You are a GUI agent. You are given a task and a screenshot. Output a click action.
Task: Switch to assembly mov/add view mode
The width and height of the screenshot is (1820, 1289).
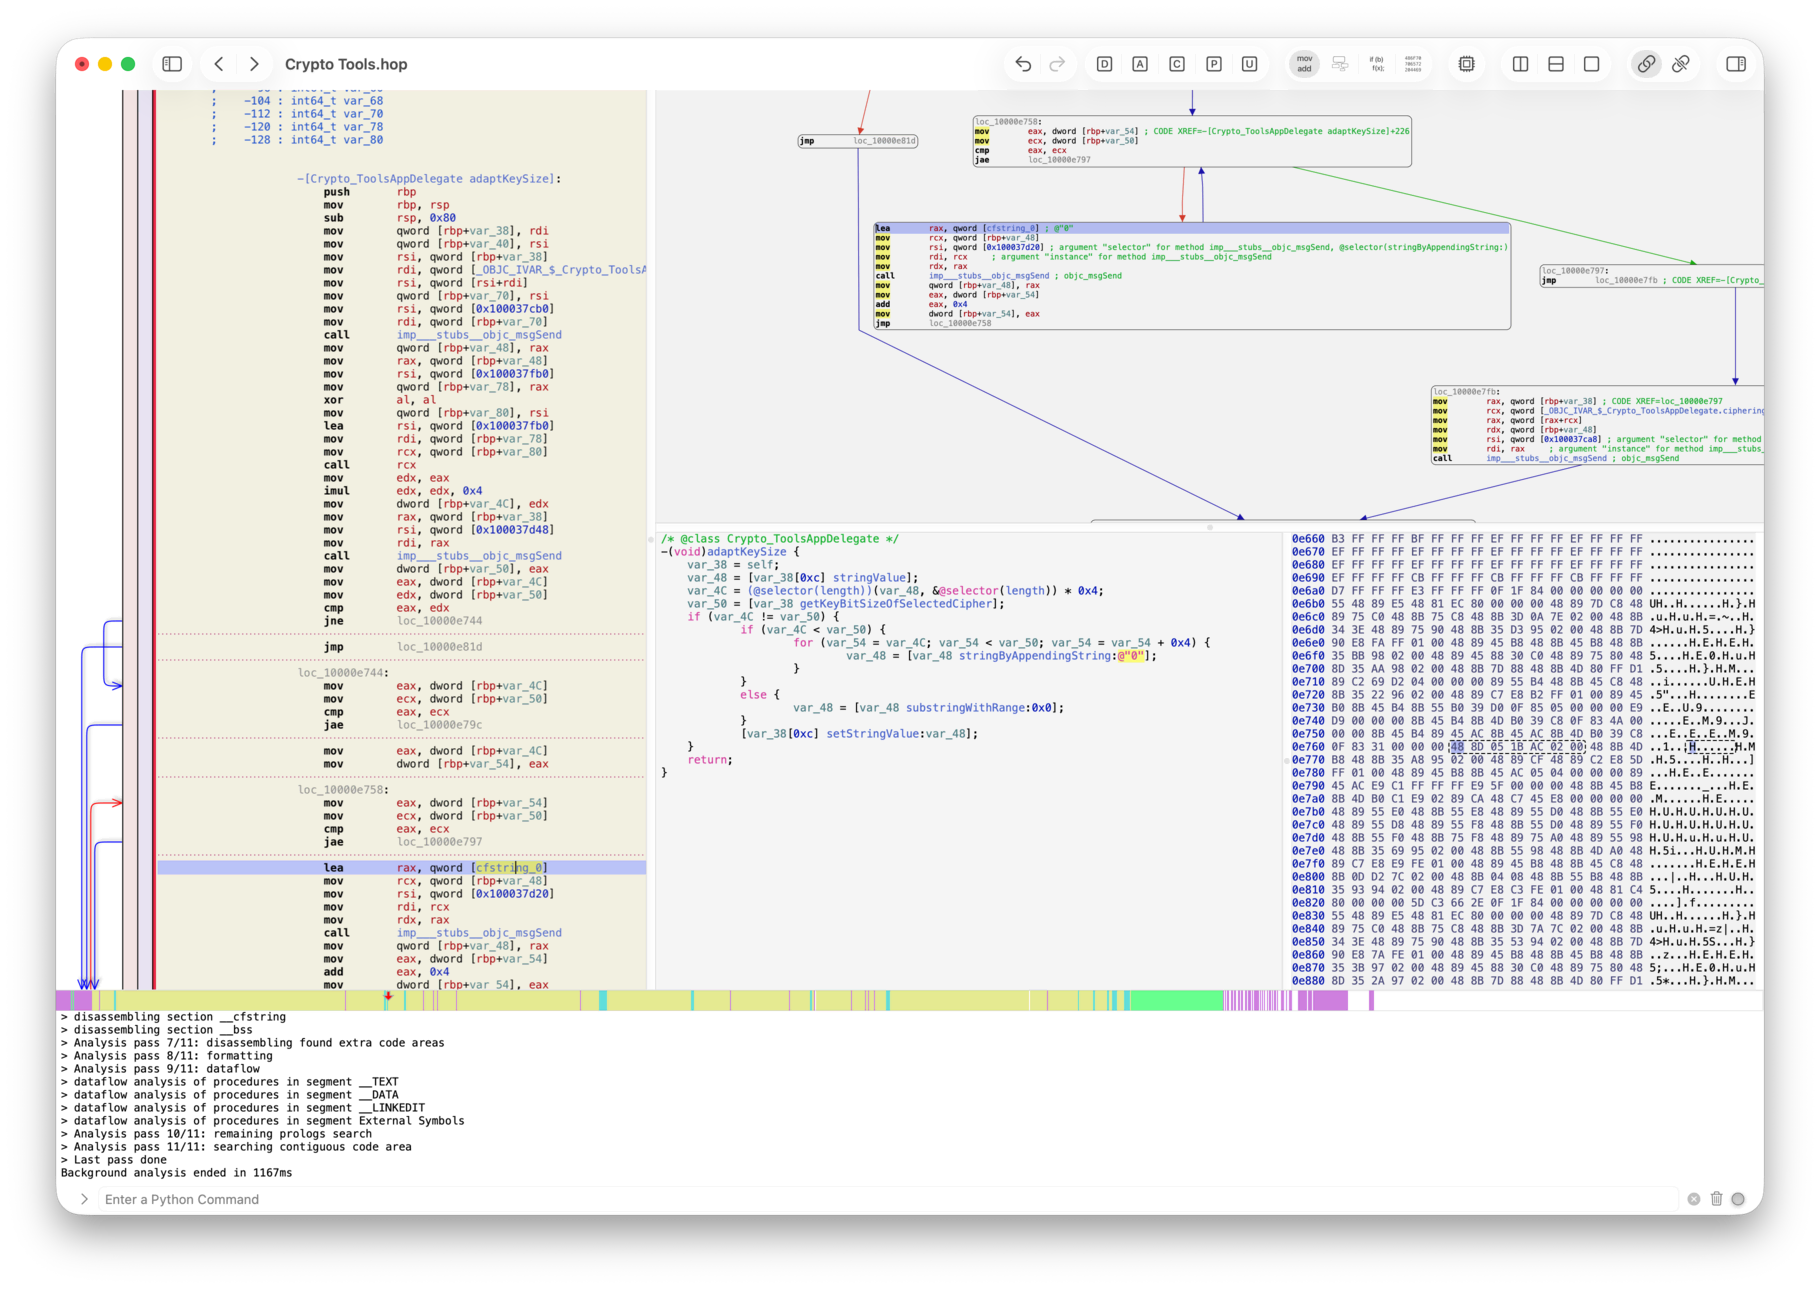[x=1304, y=64]
